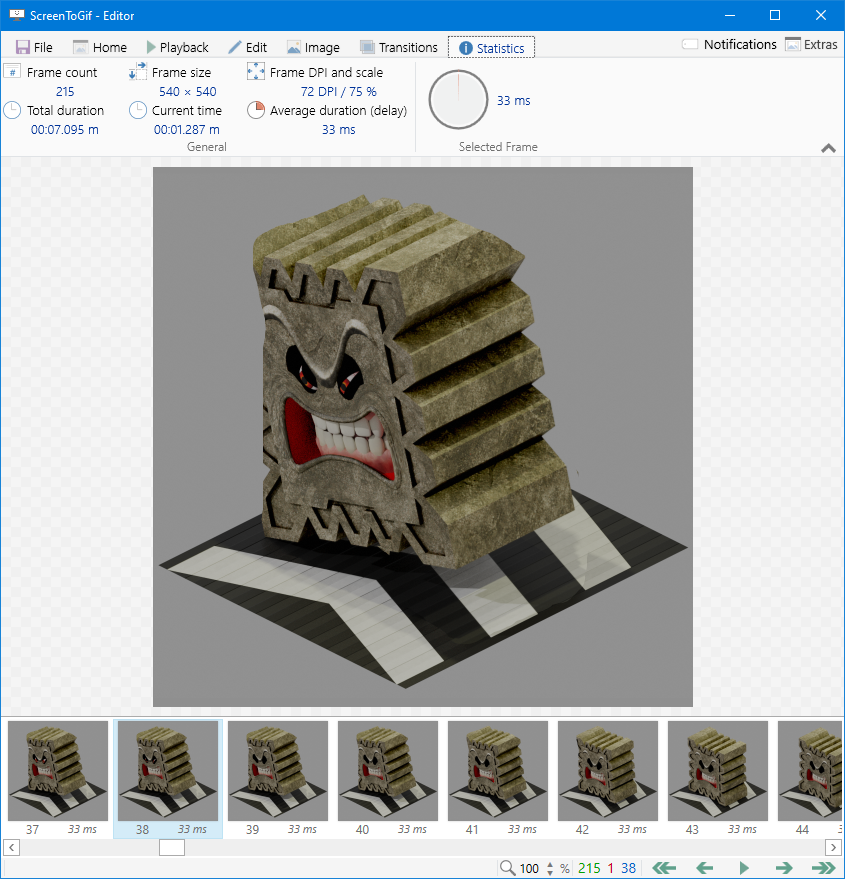Click the red selected frames count 1
Viewport: 845px width, 879px height.
click(x=611, y=868)
